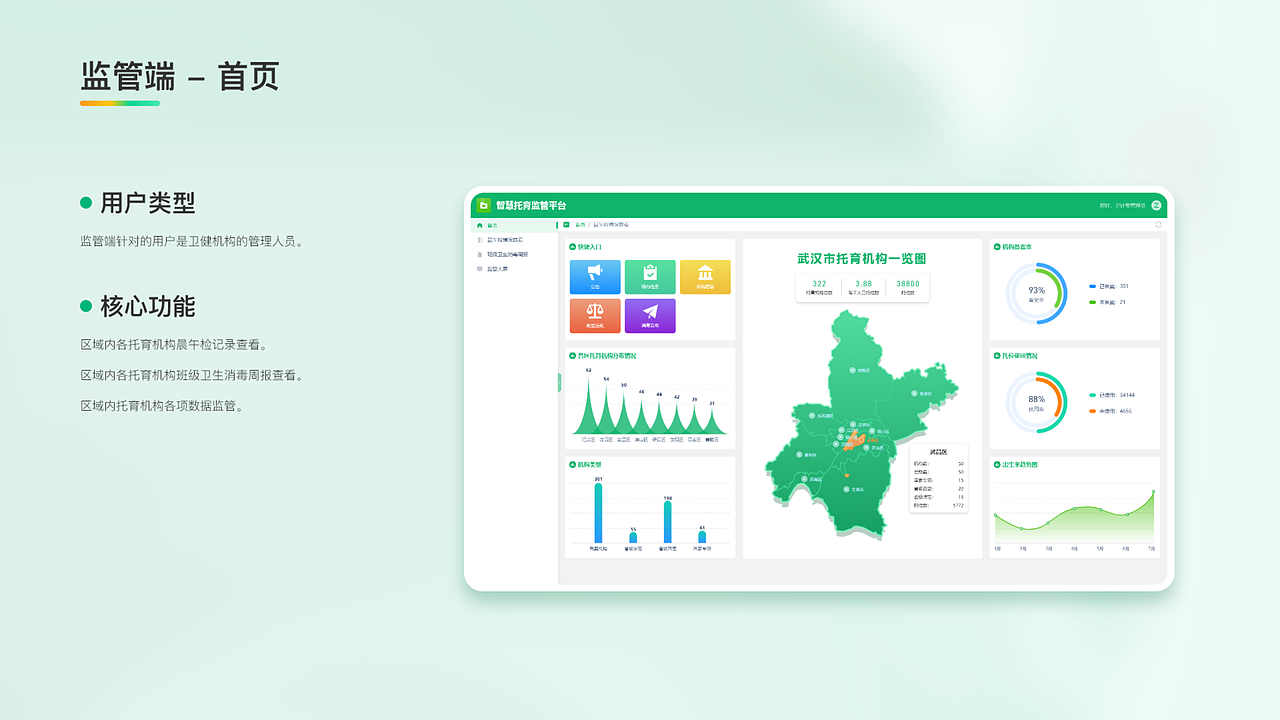Click the bar labeled 61
The height and width of the screenshot is (720, 1280).
coord(702,537)
